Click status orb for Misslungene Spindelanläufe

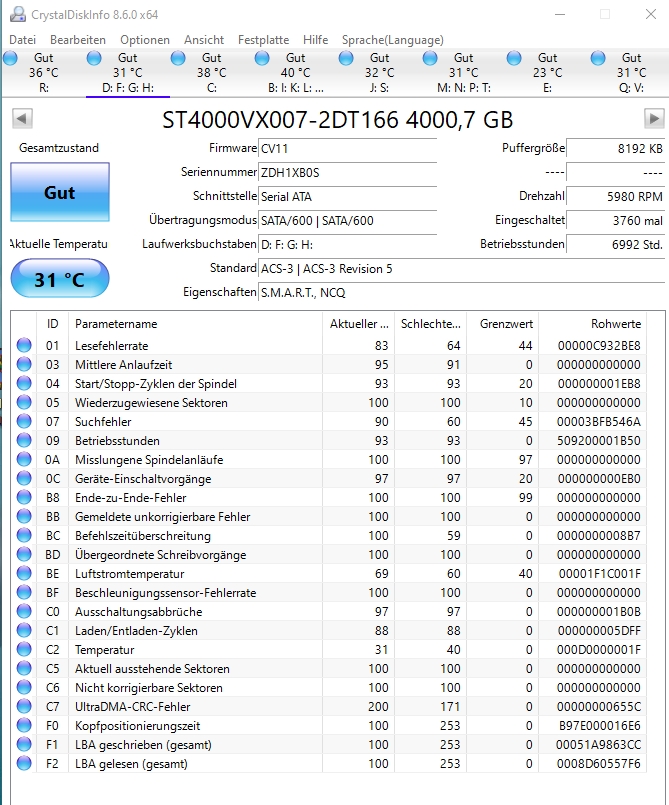click(24, 459)
